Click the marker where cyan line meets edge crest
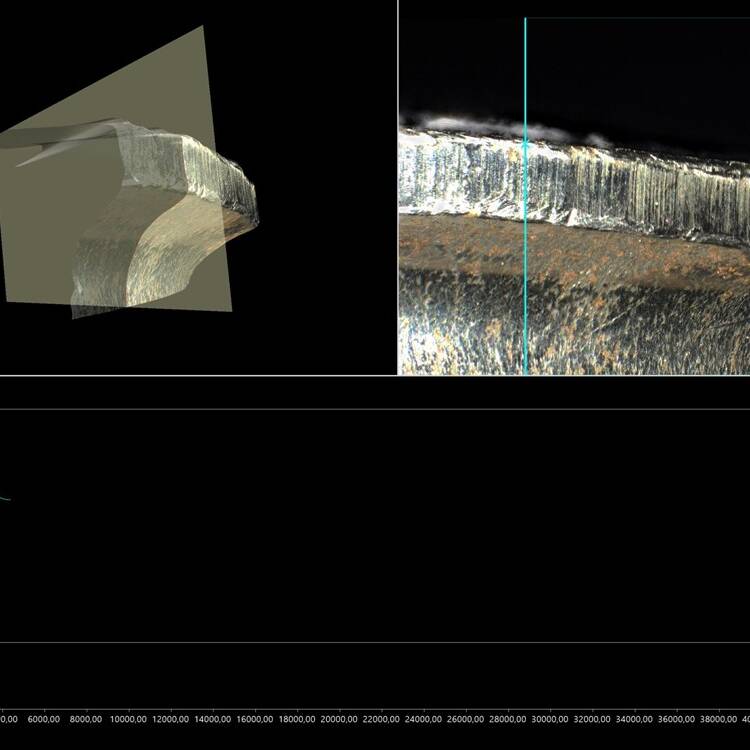The height and width of the screenshot is (750, 750). pos(525,143)
